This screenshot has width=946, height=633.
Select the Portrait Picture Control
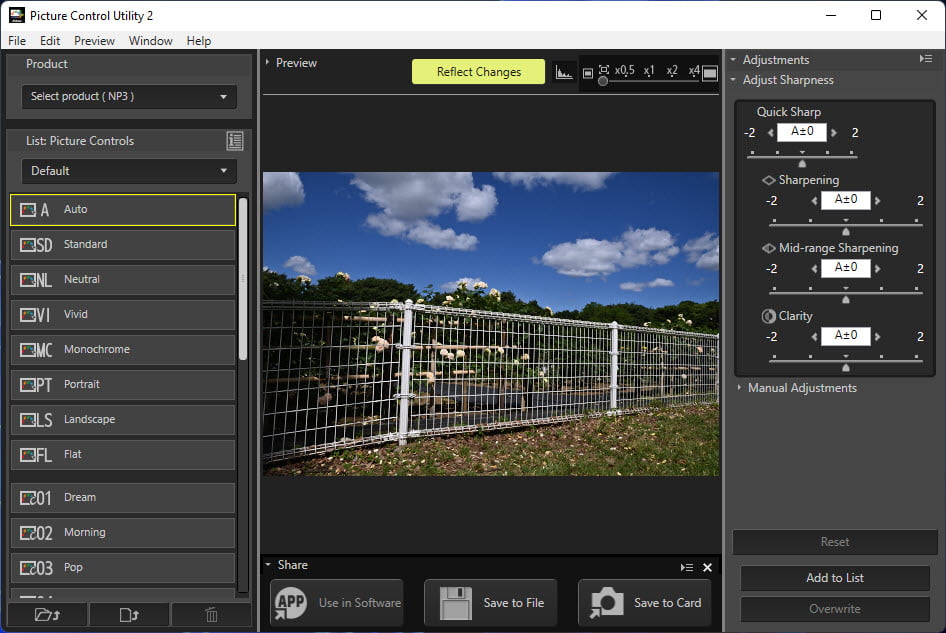click(x=123, y=384)
